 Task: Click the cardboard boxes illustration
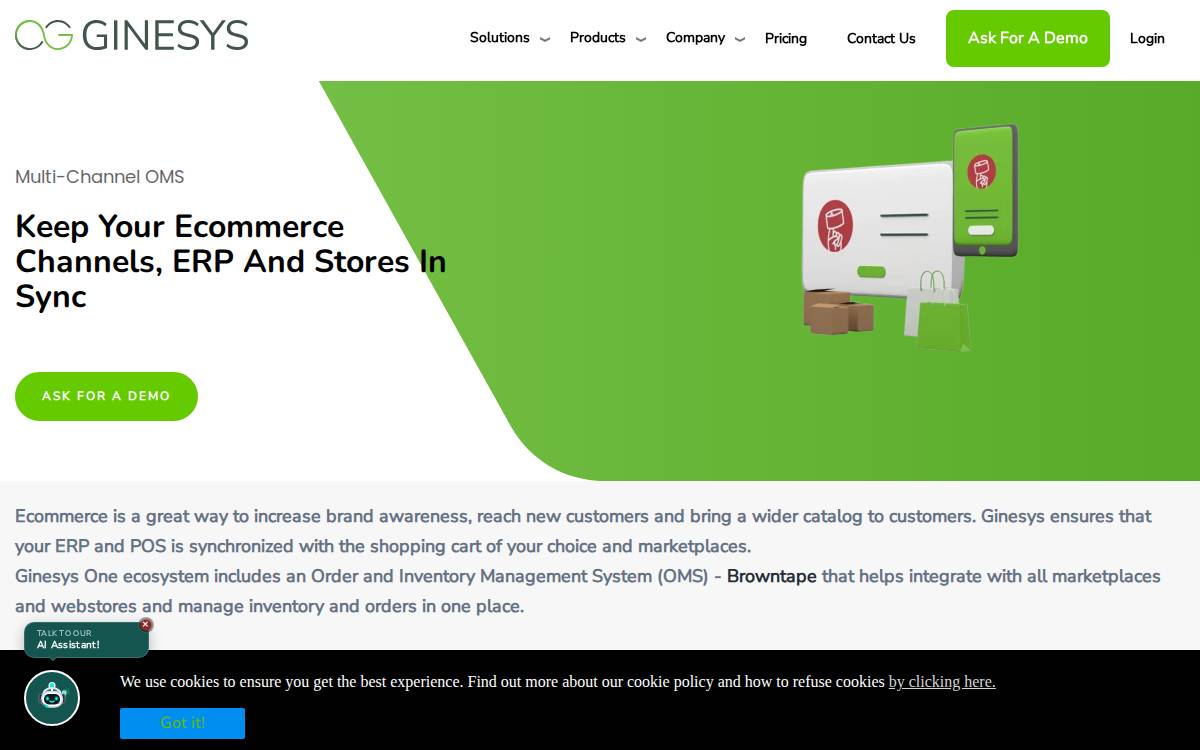[x=838, y=312]
